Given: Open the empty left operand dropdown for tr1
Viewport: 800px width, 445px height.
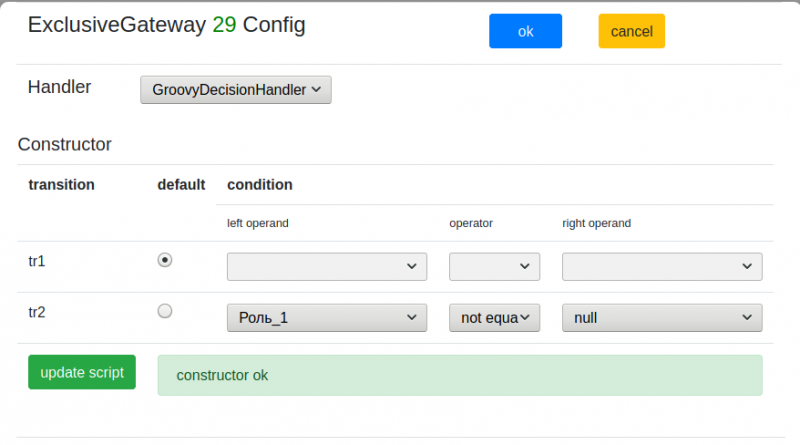Looking at the screenshot, I should [327, 266].
